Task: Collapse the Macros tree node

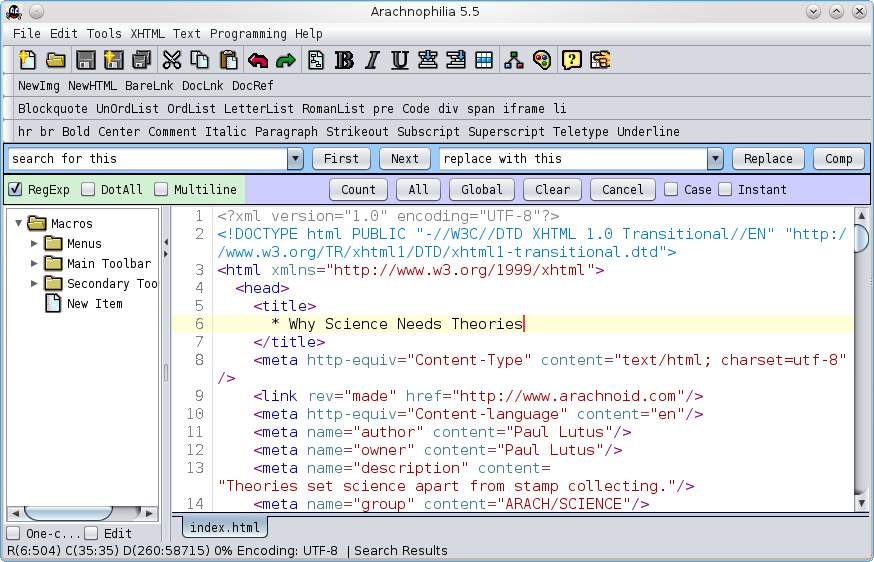Action: pyautogui.click(x=19, y=223)
